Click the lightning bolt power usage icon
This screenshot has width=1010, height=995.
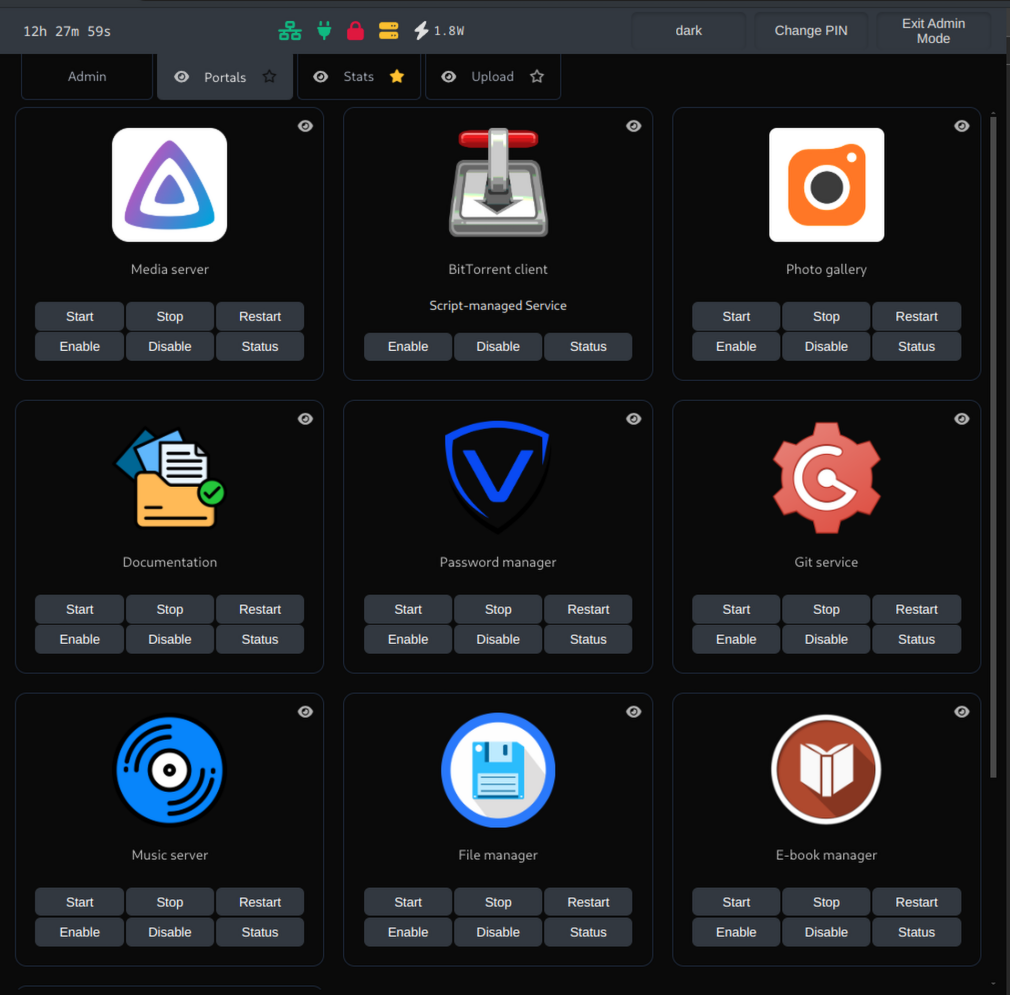(421, 30)
